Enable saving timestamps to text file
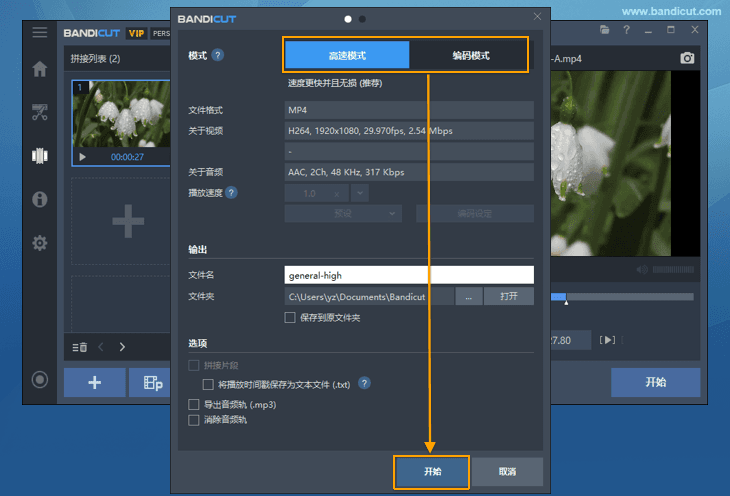This screenshot has height=496, width=730. (x=208, y=384)
